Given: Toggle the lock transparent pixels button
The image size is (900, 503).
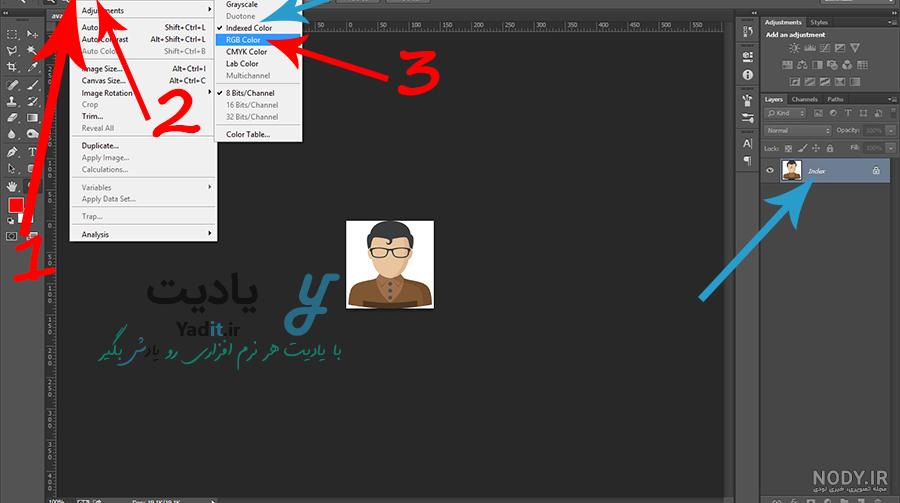Looking at the screenshot, I should (789, 148).
